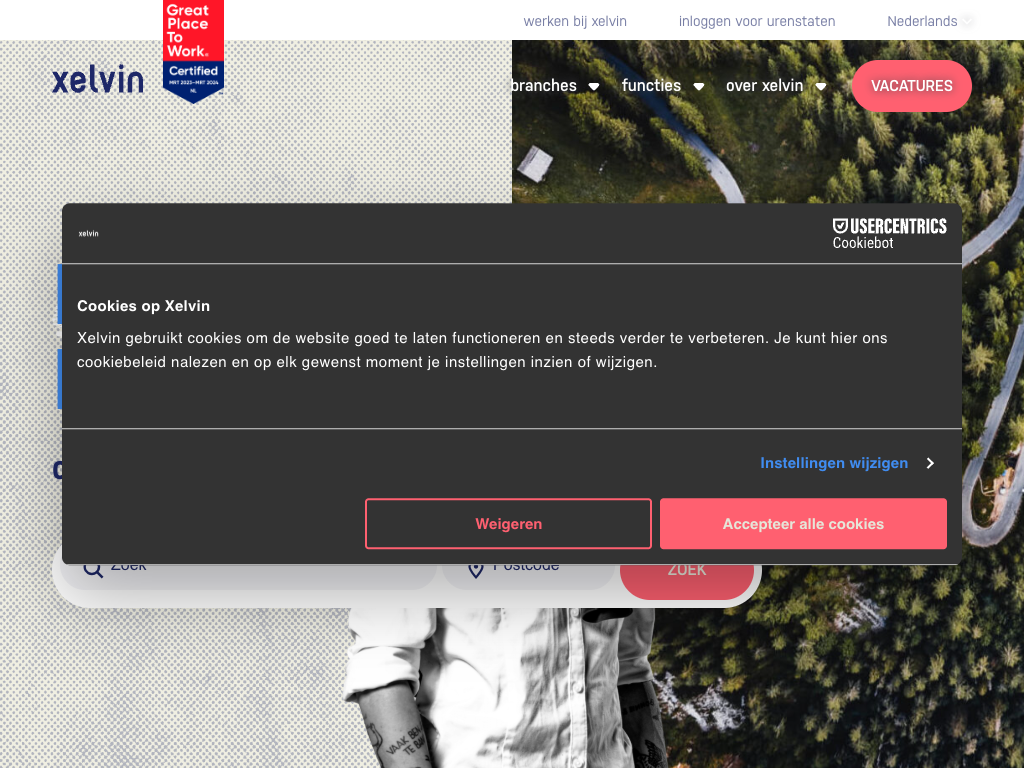This screenshot has height=768, width=1024.
Task: Click the location pin icon
Action: (x=476, y=570)
